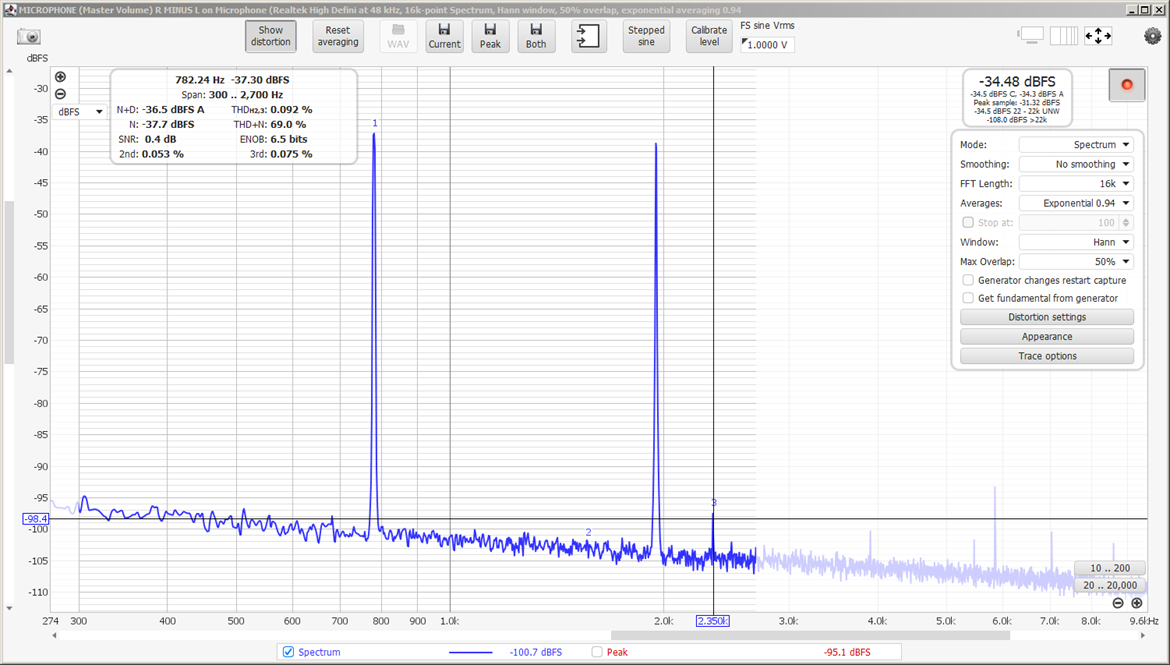Enable Generator changes restart capture
Image resolution: width=1170 pixels, height=665 pixels.
click(x=968, y=281)
